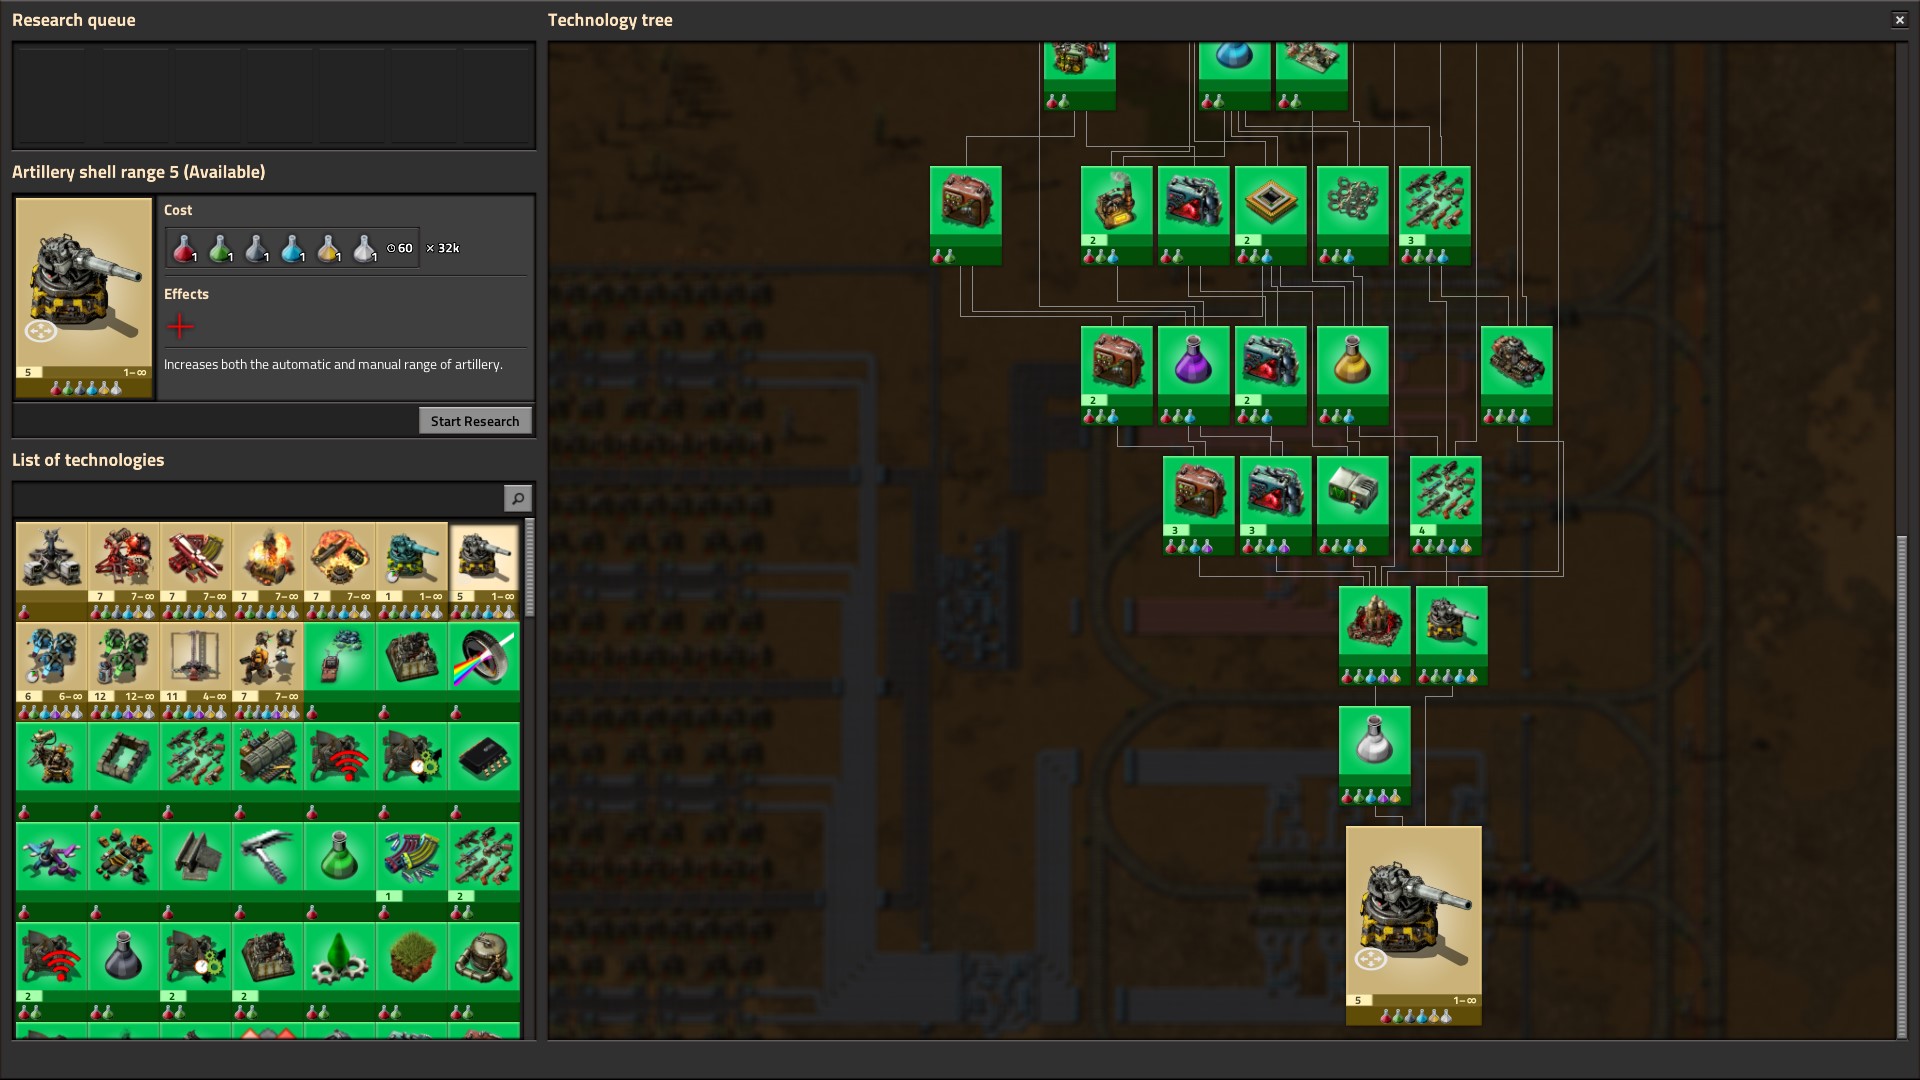Select weapon shooting speed 1 ammo belts
The image size is (1920, 1080).
coord(412,870)
